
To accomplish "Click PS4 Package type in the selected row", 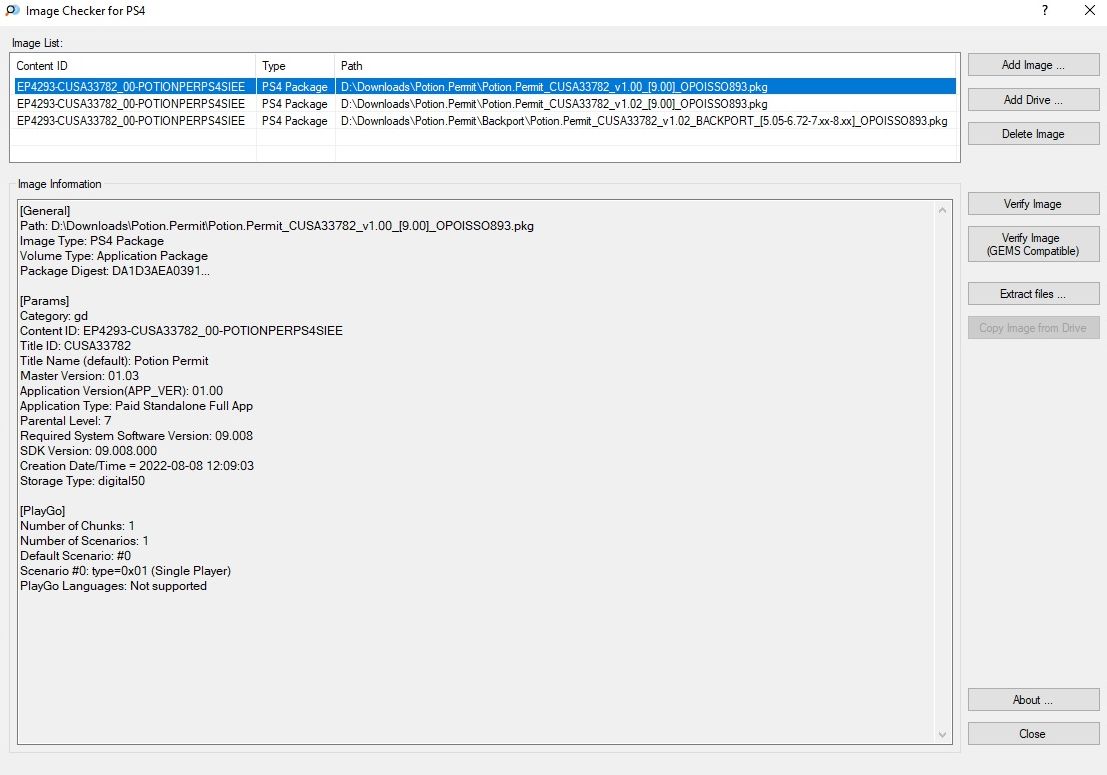I will pos(295,87).
